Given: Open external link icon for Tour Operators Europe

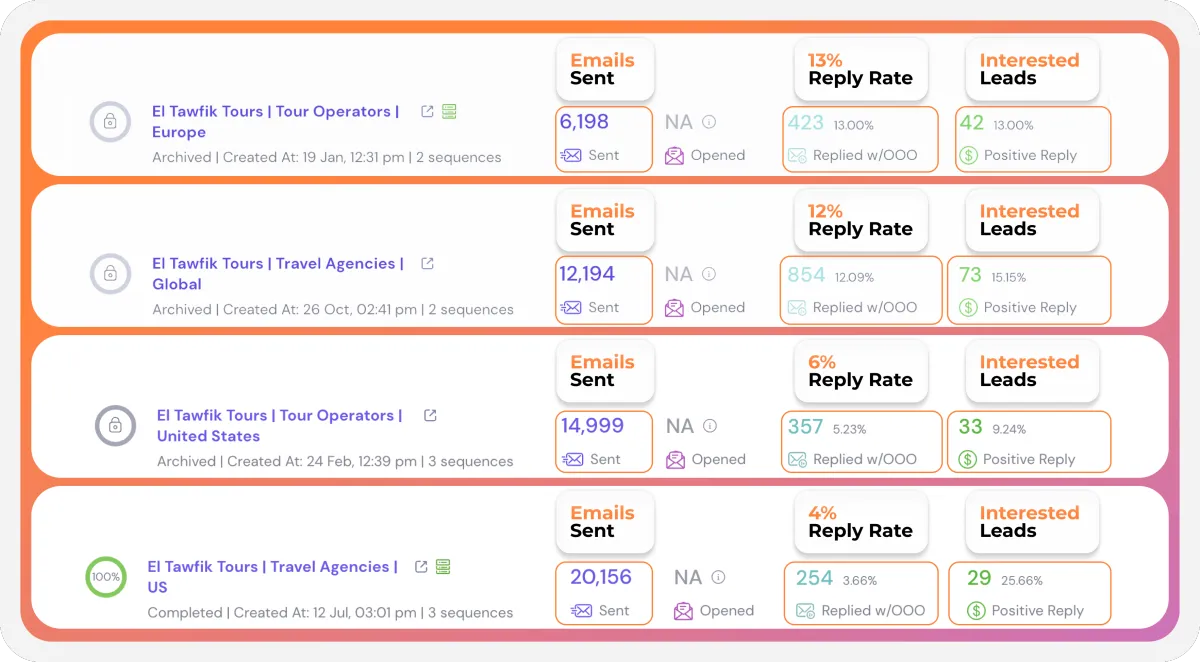Looking at the screenshot, I should (x=427, y=111).
